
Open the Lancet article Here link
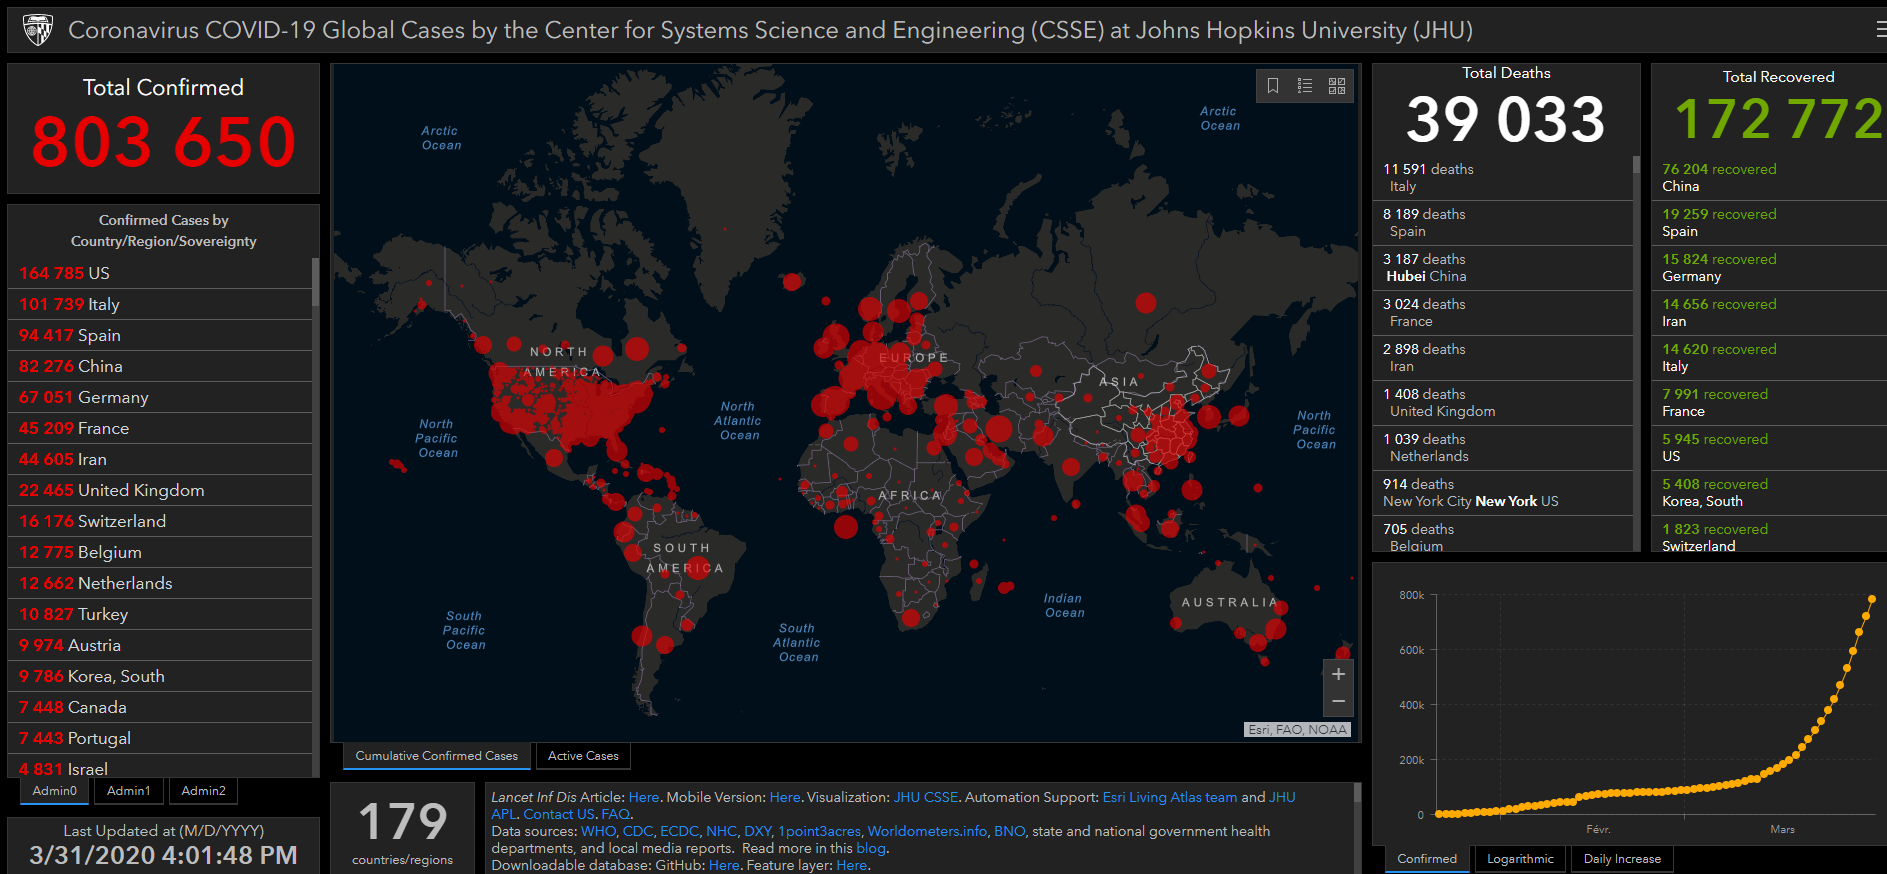click(644, 797)
